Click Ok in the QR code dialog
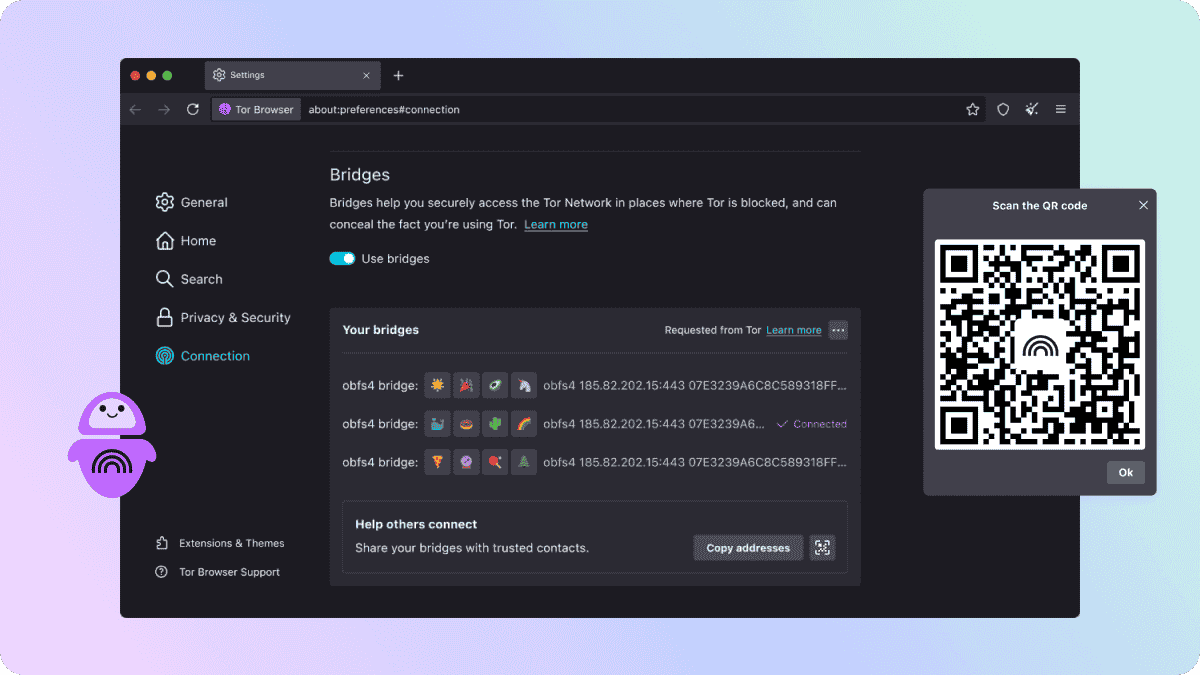 (1125, 473)
